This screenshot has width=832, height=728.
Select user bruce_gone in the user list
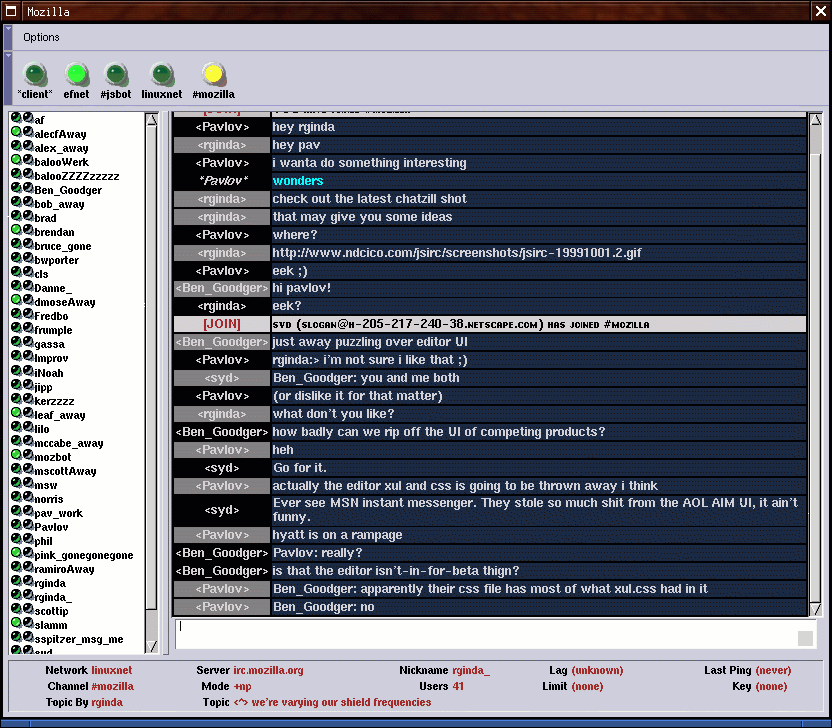[x=63, y=246]
